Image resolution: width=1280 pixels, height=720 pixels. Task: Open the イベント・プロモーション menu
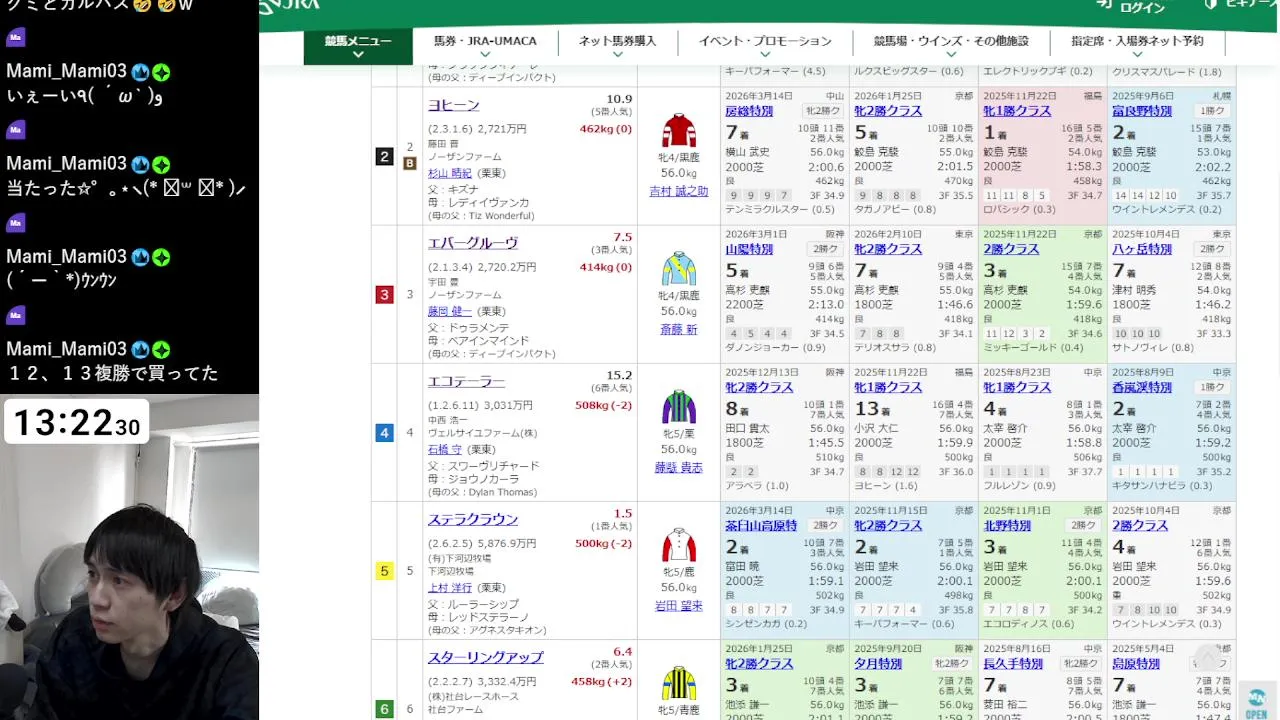click(765, 42)
